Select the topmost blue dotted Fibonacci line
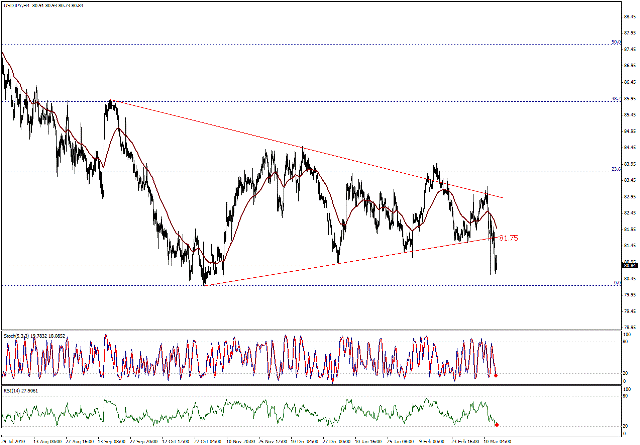640x445 pixels. [300, 45]
